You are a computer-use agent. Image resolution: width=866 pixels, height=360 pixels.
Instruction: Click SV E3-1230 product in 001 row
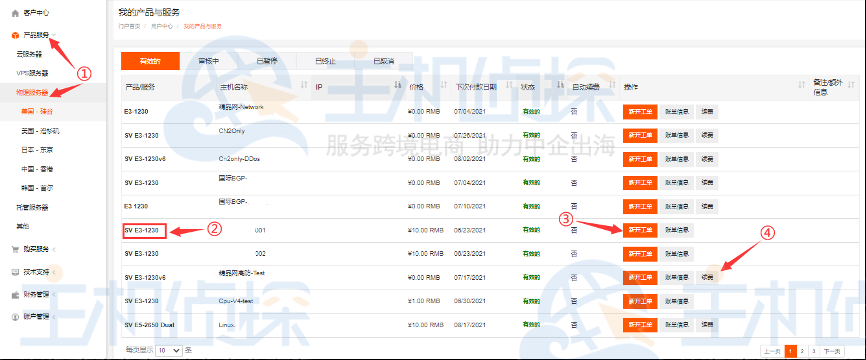click(142, 230)
